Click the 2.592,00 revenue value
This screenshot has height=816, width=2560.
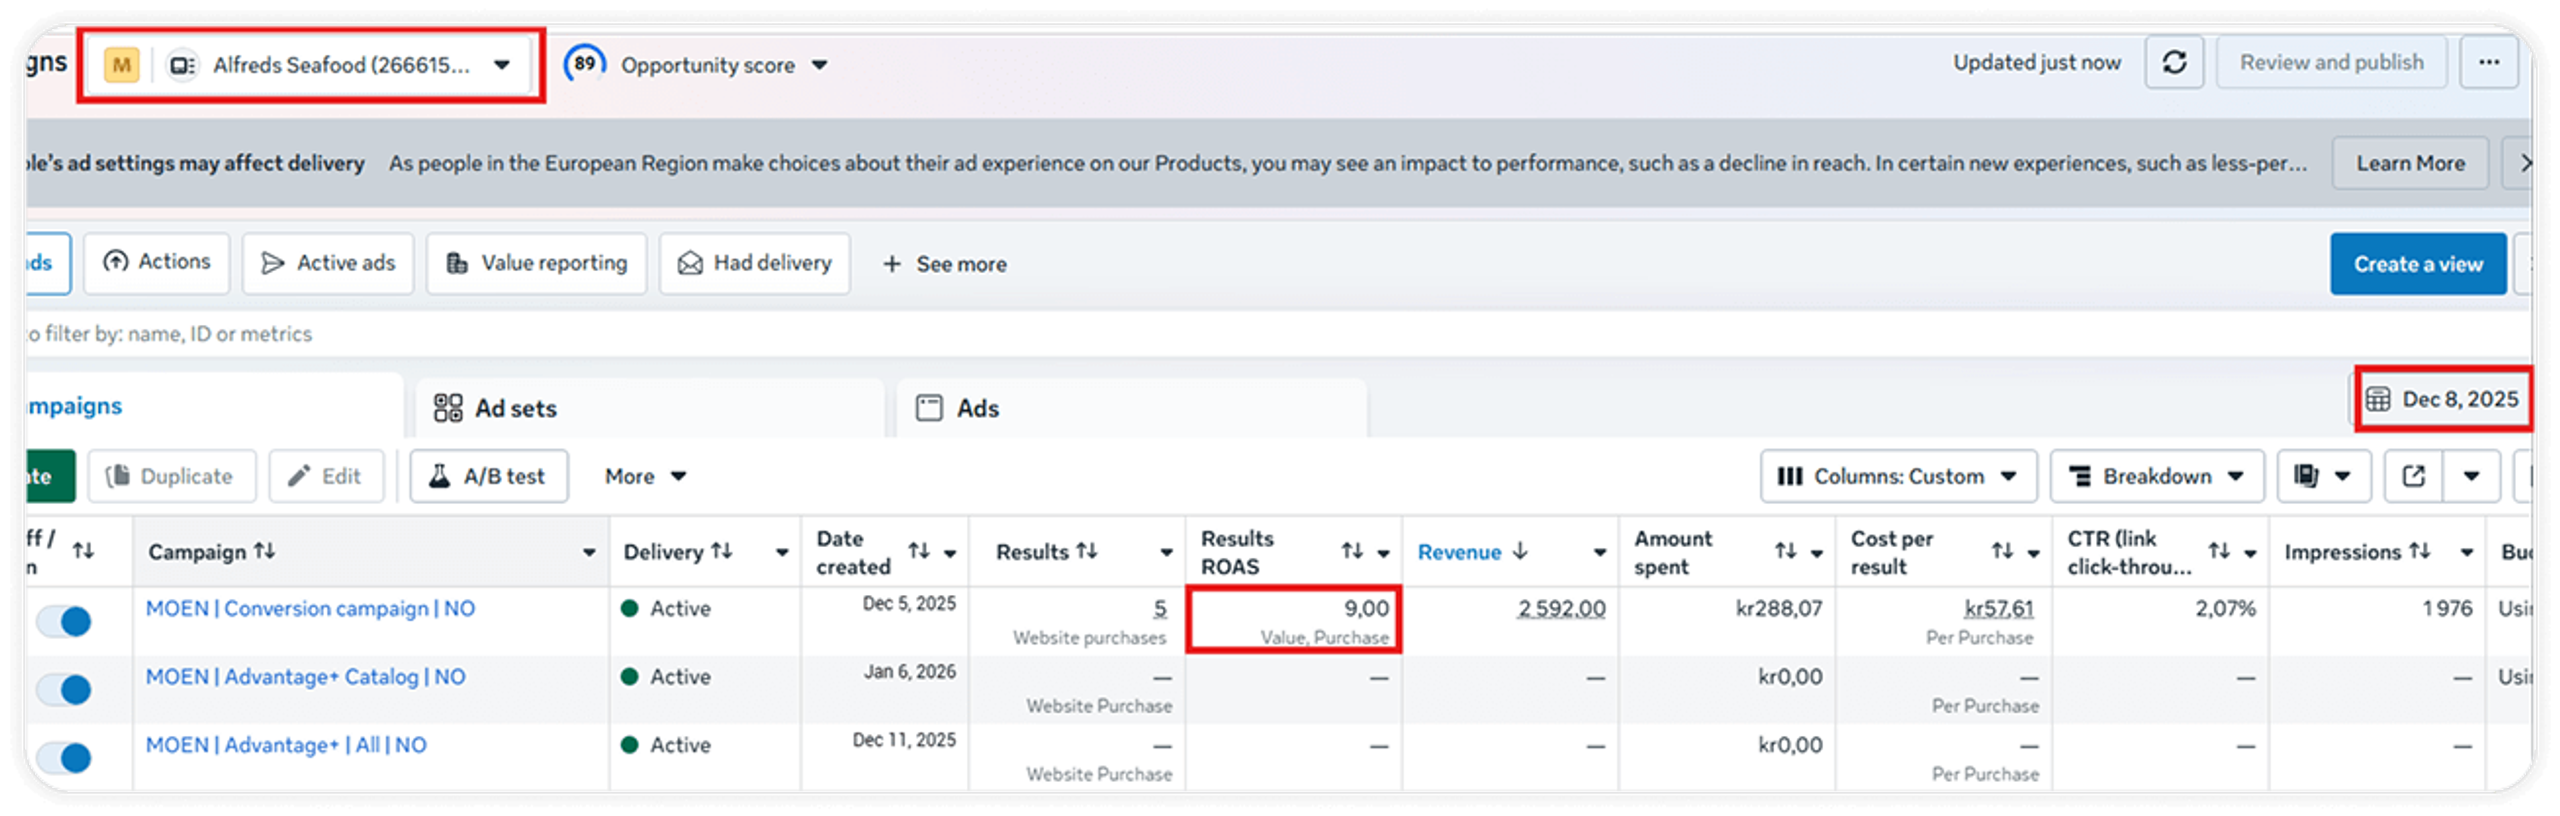click(x=1561, y=608)
